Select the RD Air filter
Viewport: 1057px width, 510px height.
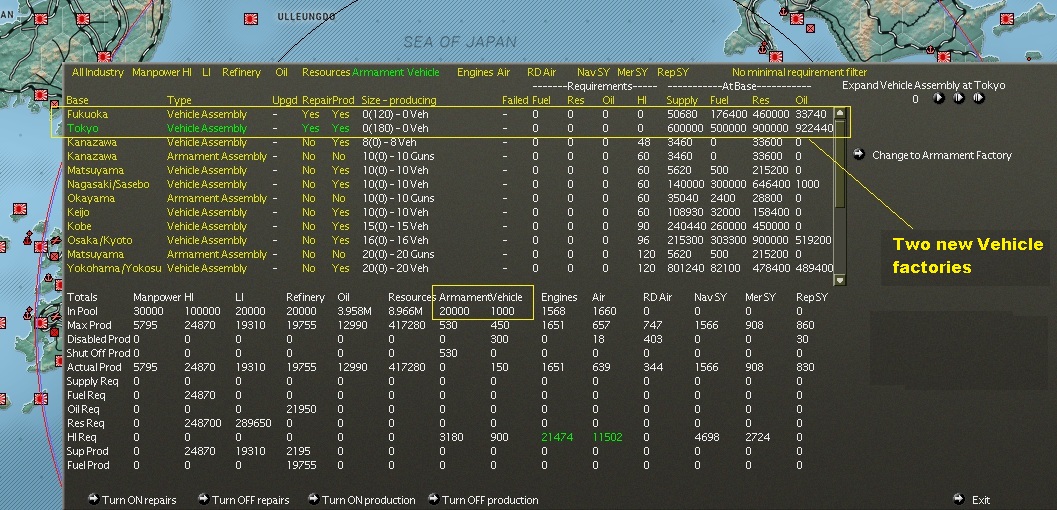[541, 72]
